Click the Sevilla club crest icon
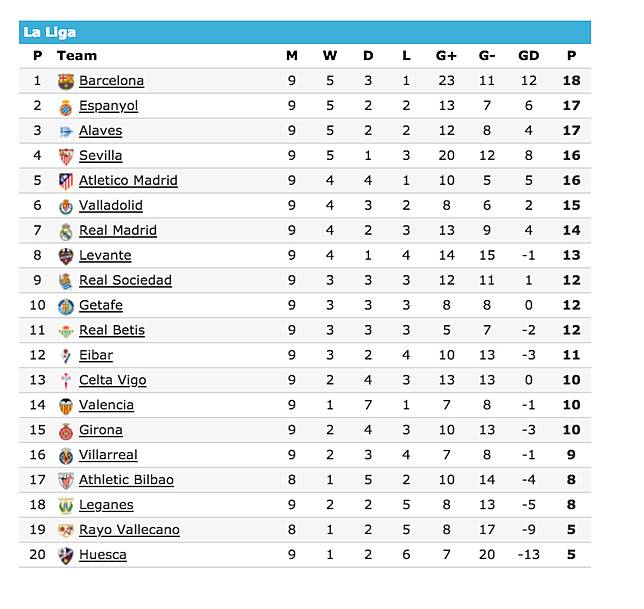644x609 pixels. (66, 156)
